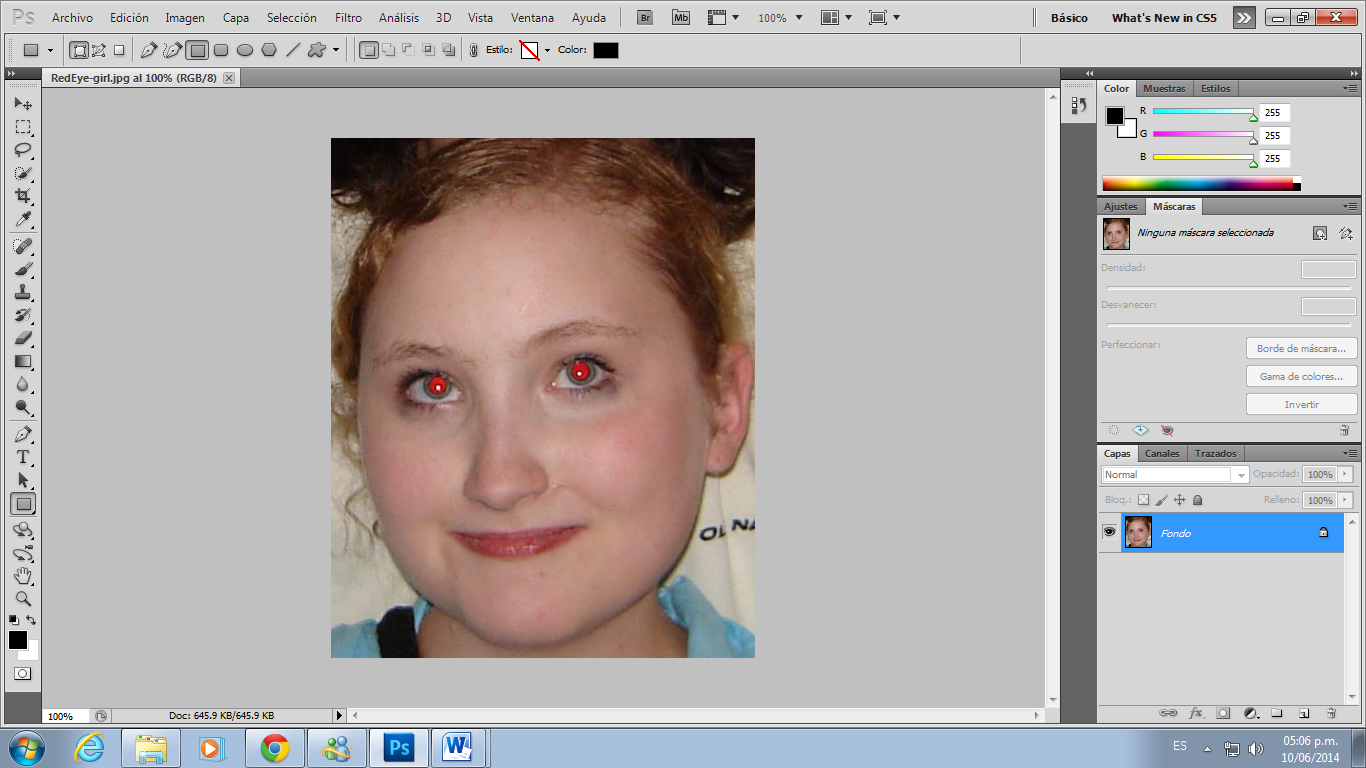
Task: Select the What's New in CS5 workspace
Action: coord(1164,18)
